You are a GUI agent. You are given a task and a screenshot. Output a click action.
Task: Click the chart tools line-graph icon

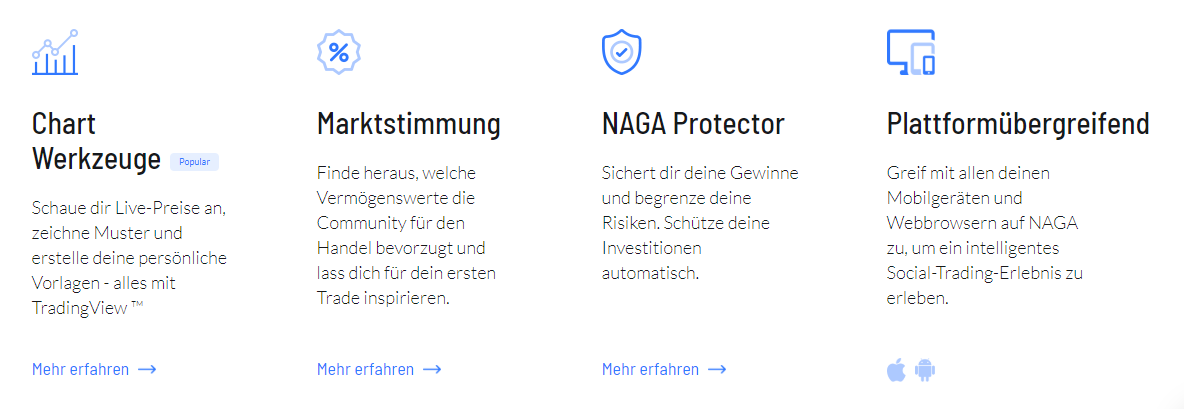click(x=55, y=52)
